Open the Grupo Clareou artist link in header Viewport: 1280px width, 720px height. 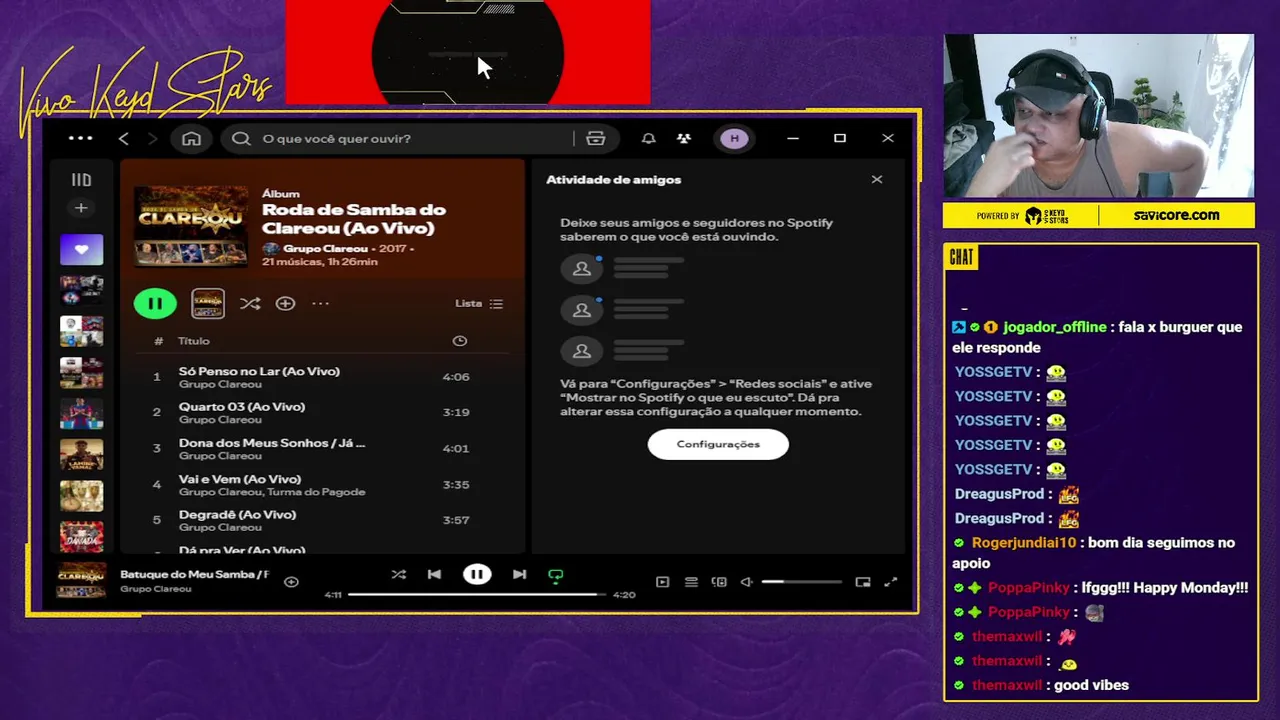click(x=325, y=248)
